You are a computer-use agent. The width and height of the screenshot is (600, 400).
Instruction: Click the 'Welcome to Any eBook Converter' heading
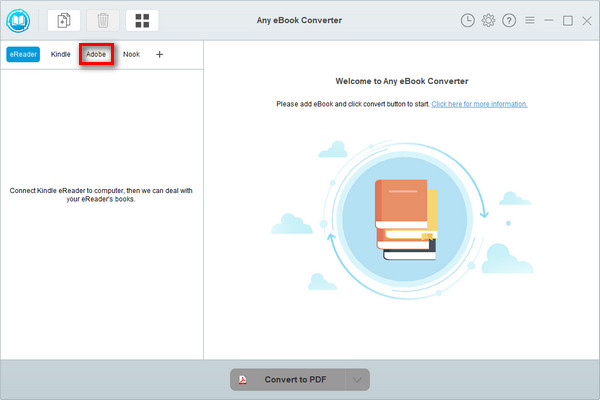pos(402,81)
